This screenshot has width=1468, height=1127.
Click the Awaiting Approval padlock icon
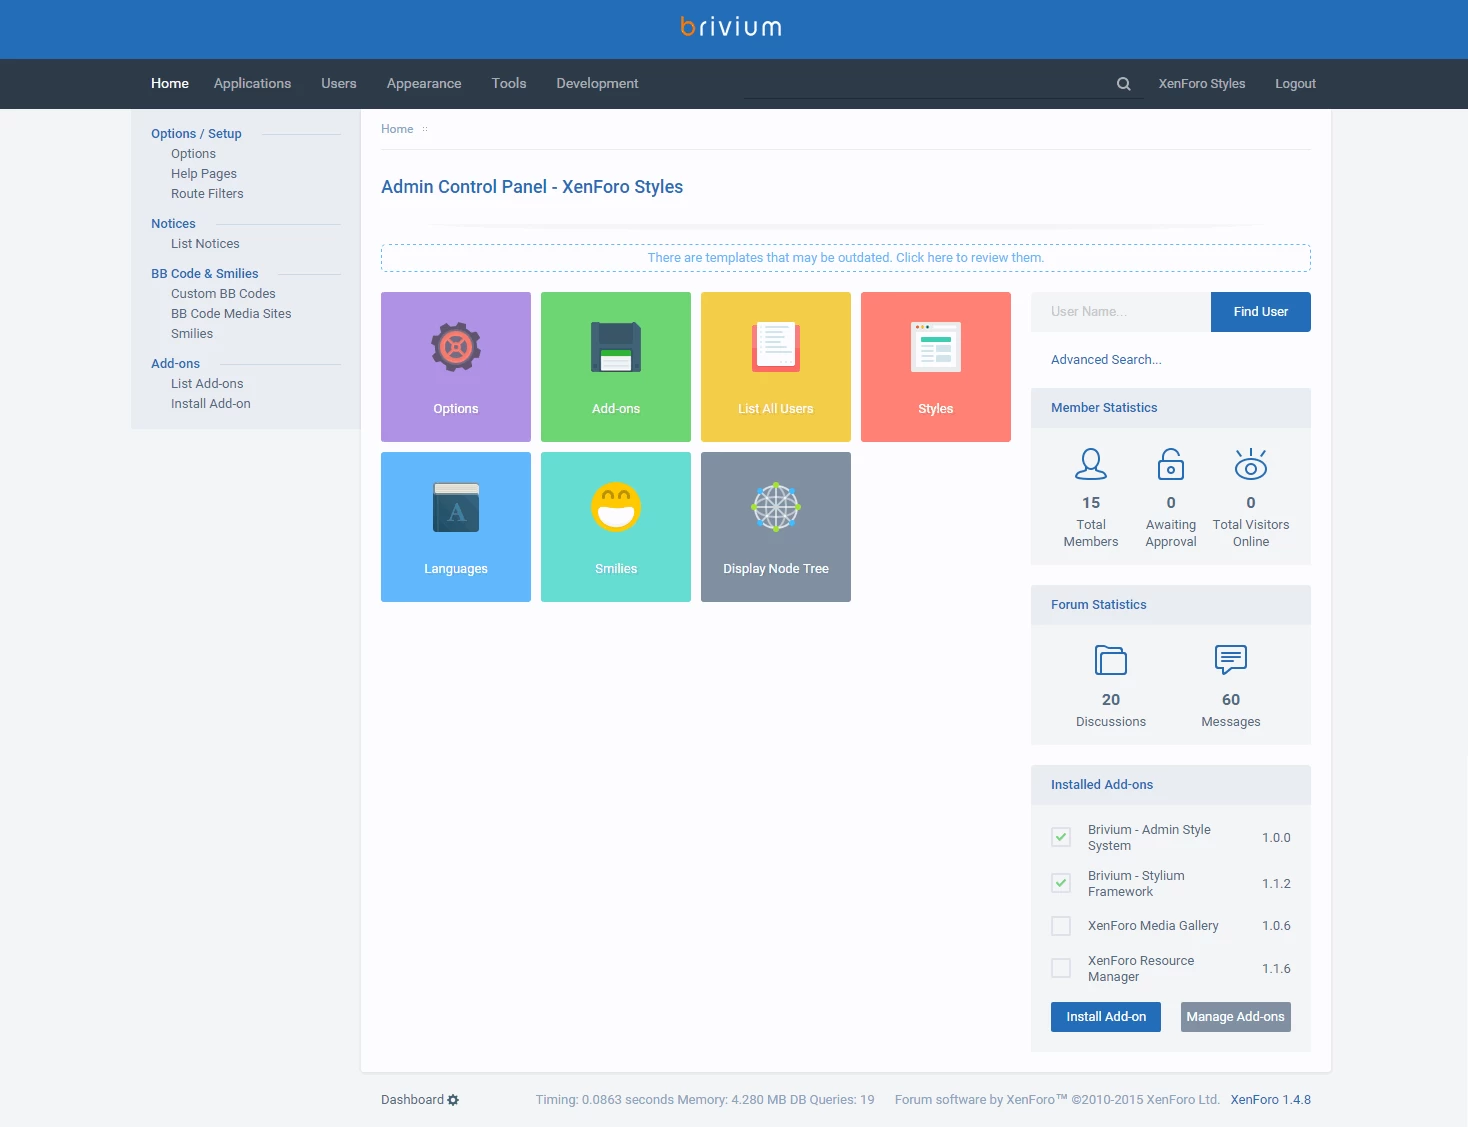coord(1171,464)
